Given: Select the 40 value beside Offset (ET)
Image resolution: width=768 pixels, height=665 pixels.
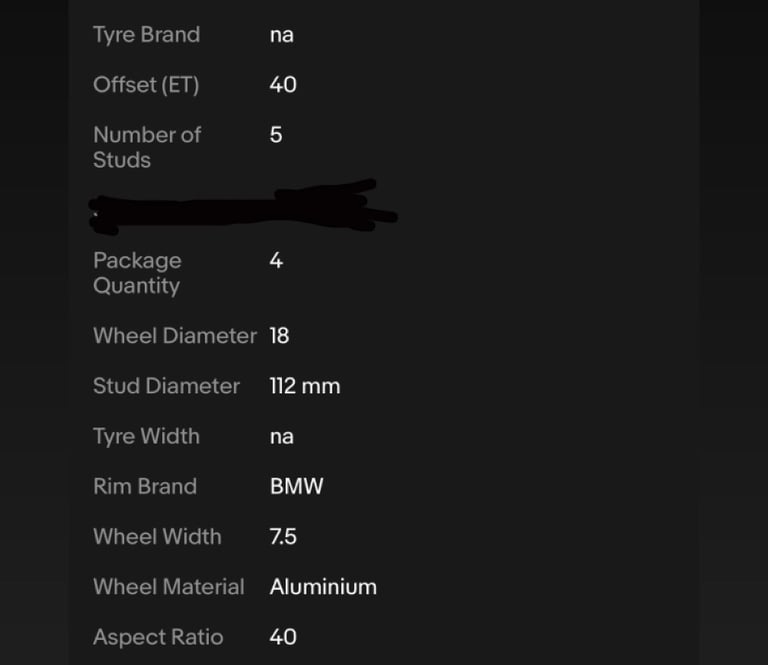Looking at the screenshot, I should point(283,85).
